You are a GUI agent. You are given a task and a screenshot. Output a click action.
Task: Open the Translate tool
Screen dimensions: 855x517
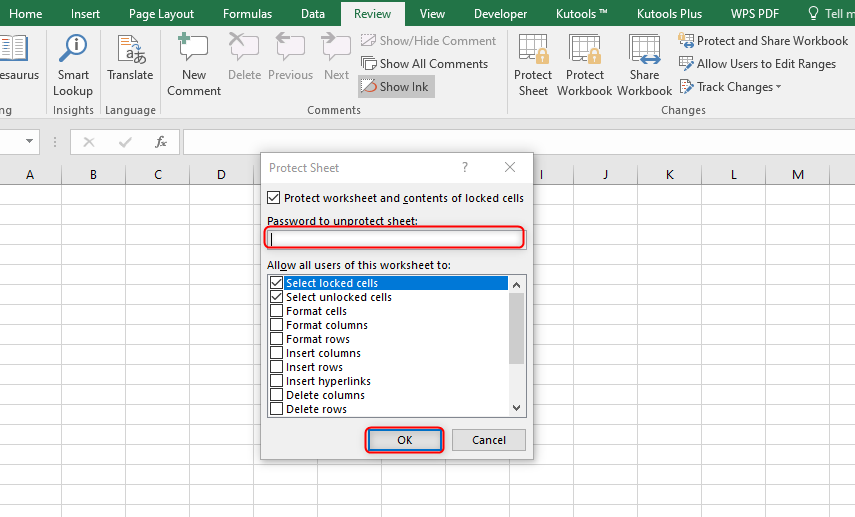[130, 58]
